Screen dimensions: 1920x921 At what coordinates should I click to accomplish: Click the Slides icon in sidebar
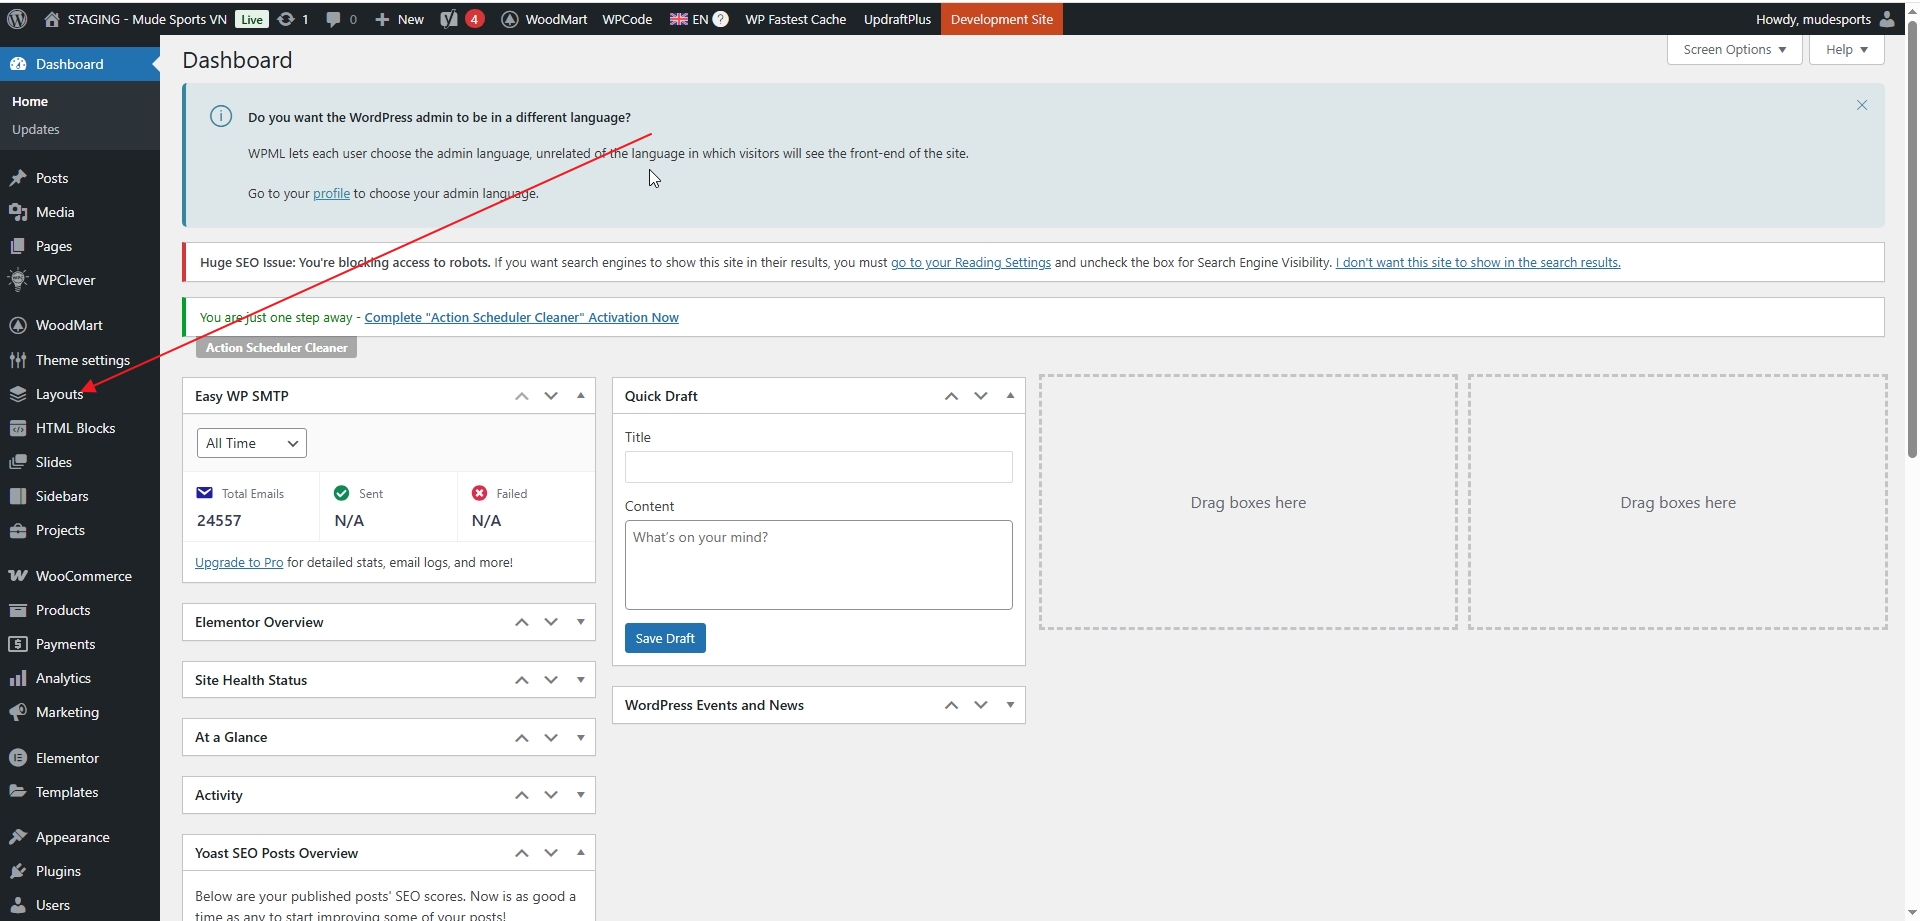coord(17,462)
